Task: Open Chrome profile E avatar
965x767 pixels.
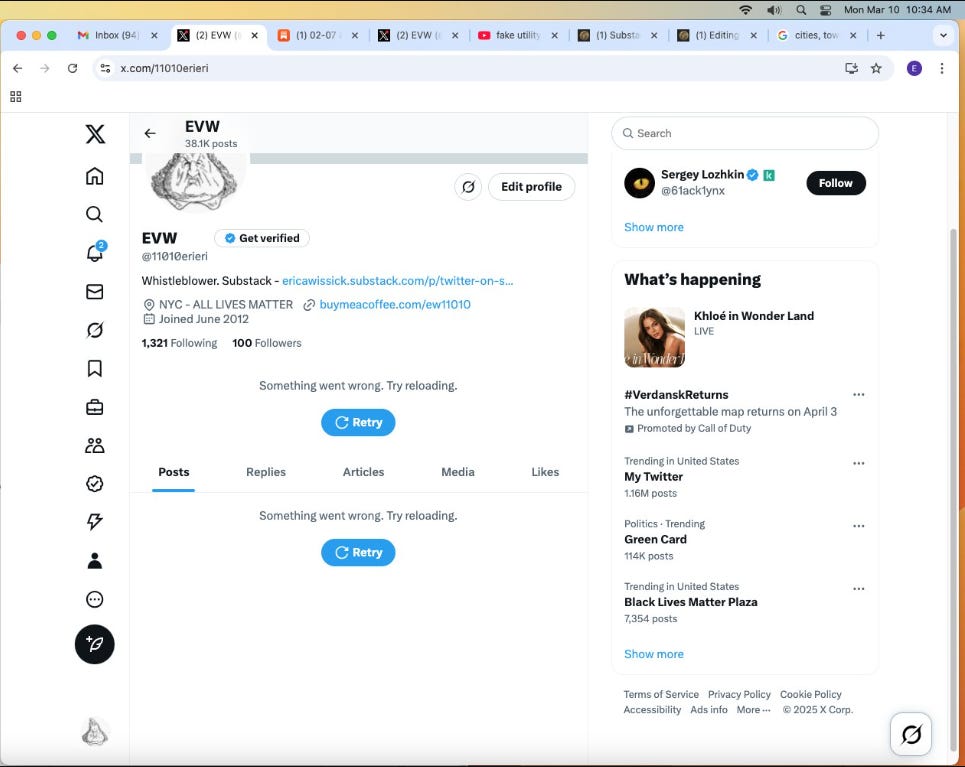Action: 914,68
